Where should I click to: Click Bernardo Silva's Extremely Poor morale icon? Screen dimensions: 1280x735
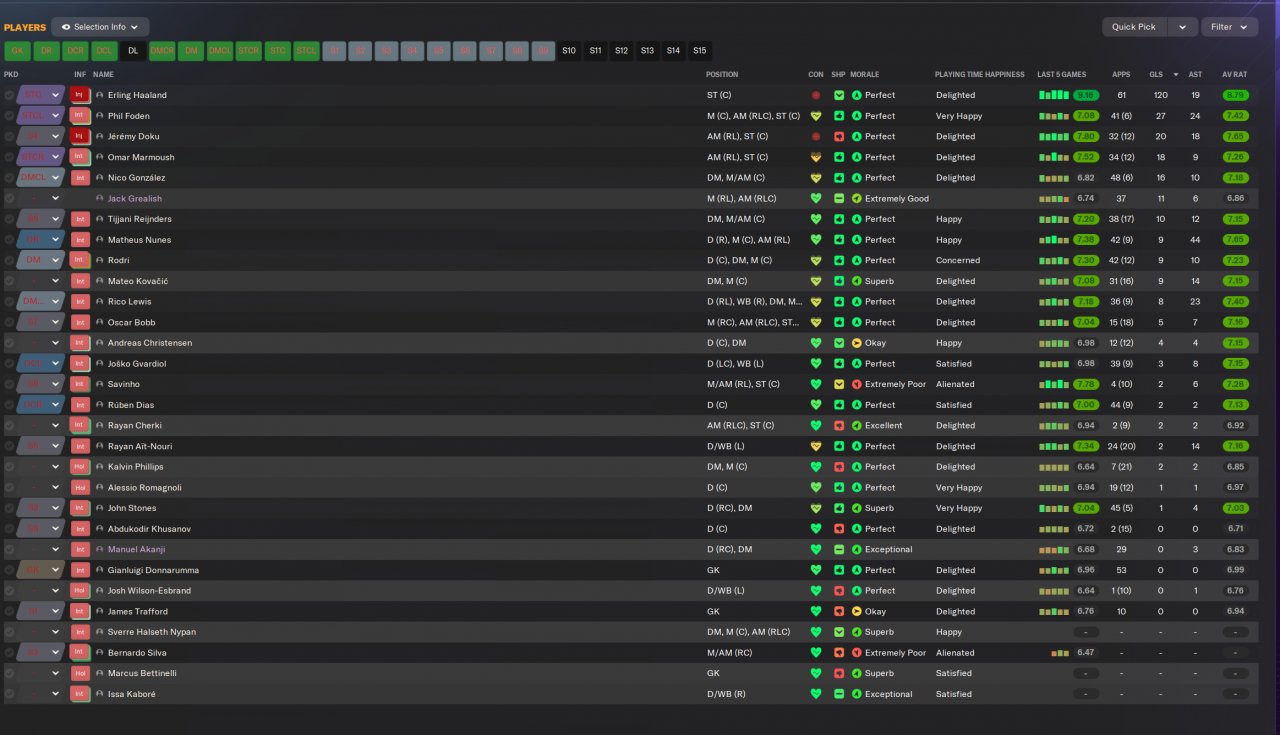[x=856, y=652]
